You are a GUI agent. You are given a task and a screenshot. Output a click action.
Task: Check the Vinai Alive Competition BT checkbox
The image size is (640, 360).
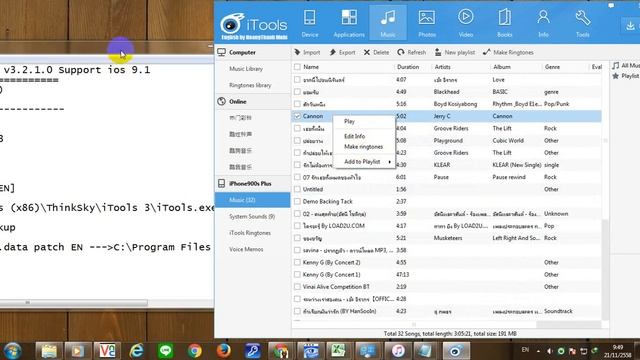pos(297,287)
